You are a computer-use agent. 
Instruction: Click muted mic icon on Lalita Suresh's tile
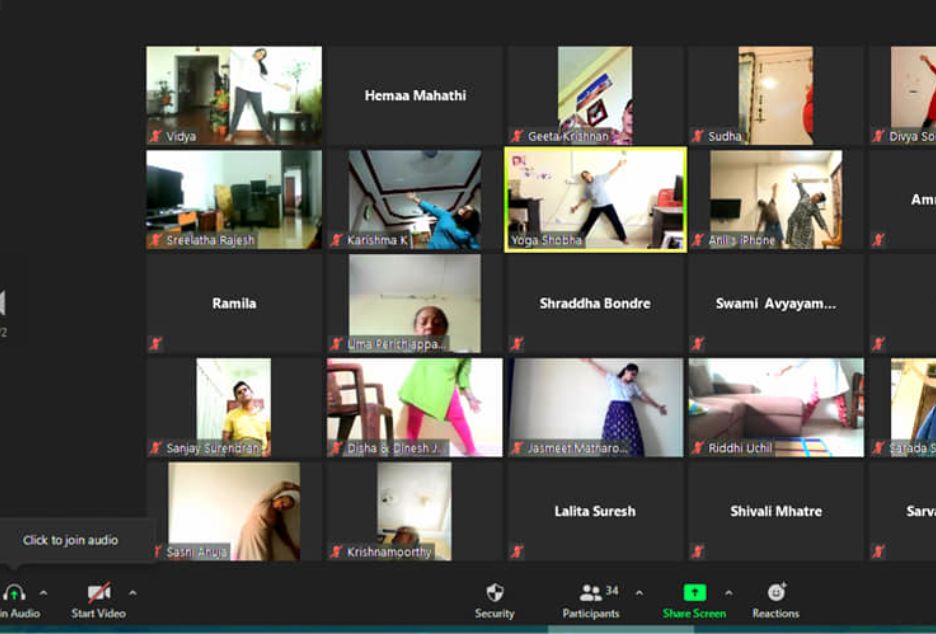(517, 551)
